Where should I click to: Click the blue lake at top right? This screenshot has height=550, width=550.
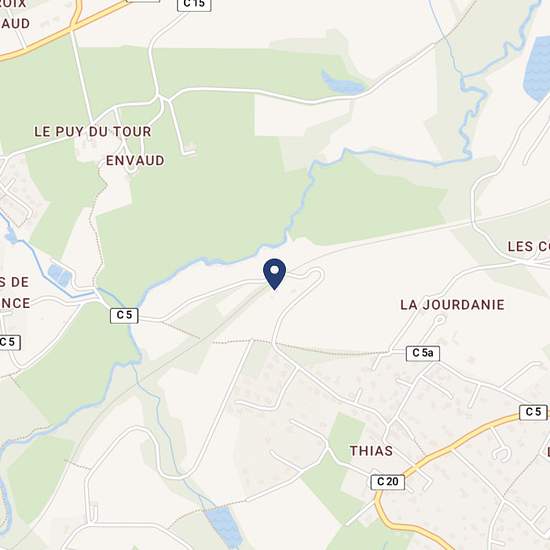click(537, 68)
